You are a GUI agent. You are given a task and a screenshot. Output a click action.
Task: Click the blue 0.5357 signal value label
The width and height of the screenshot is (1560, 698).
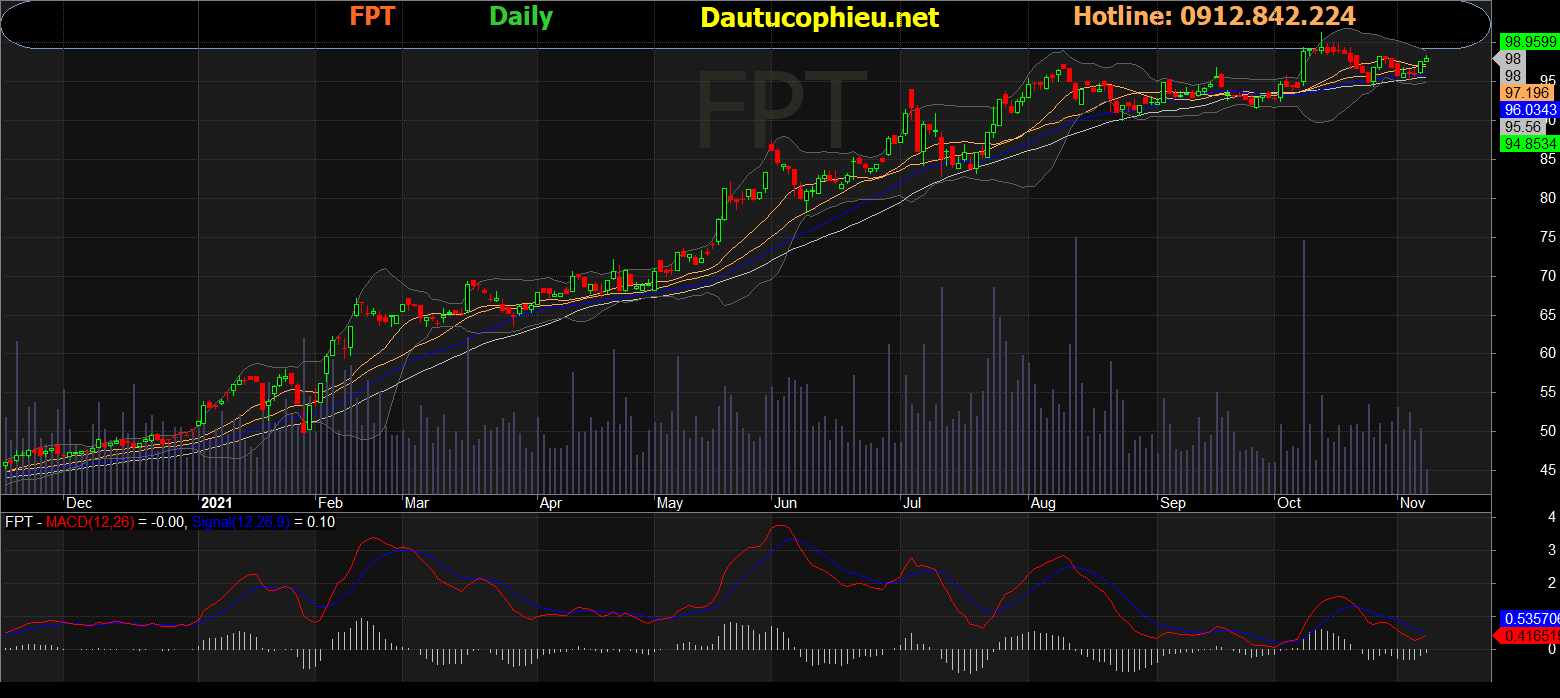point(1529,618)
